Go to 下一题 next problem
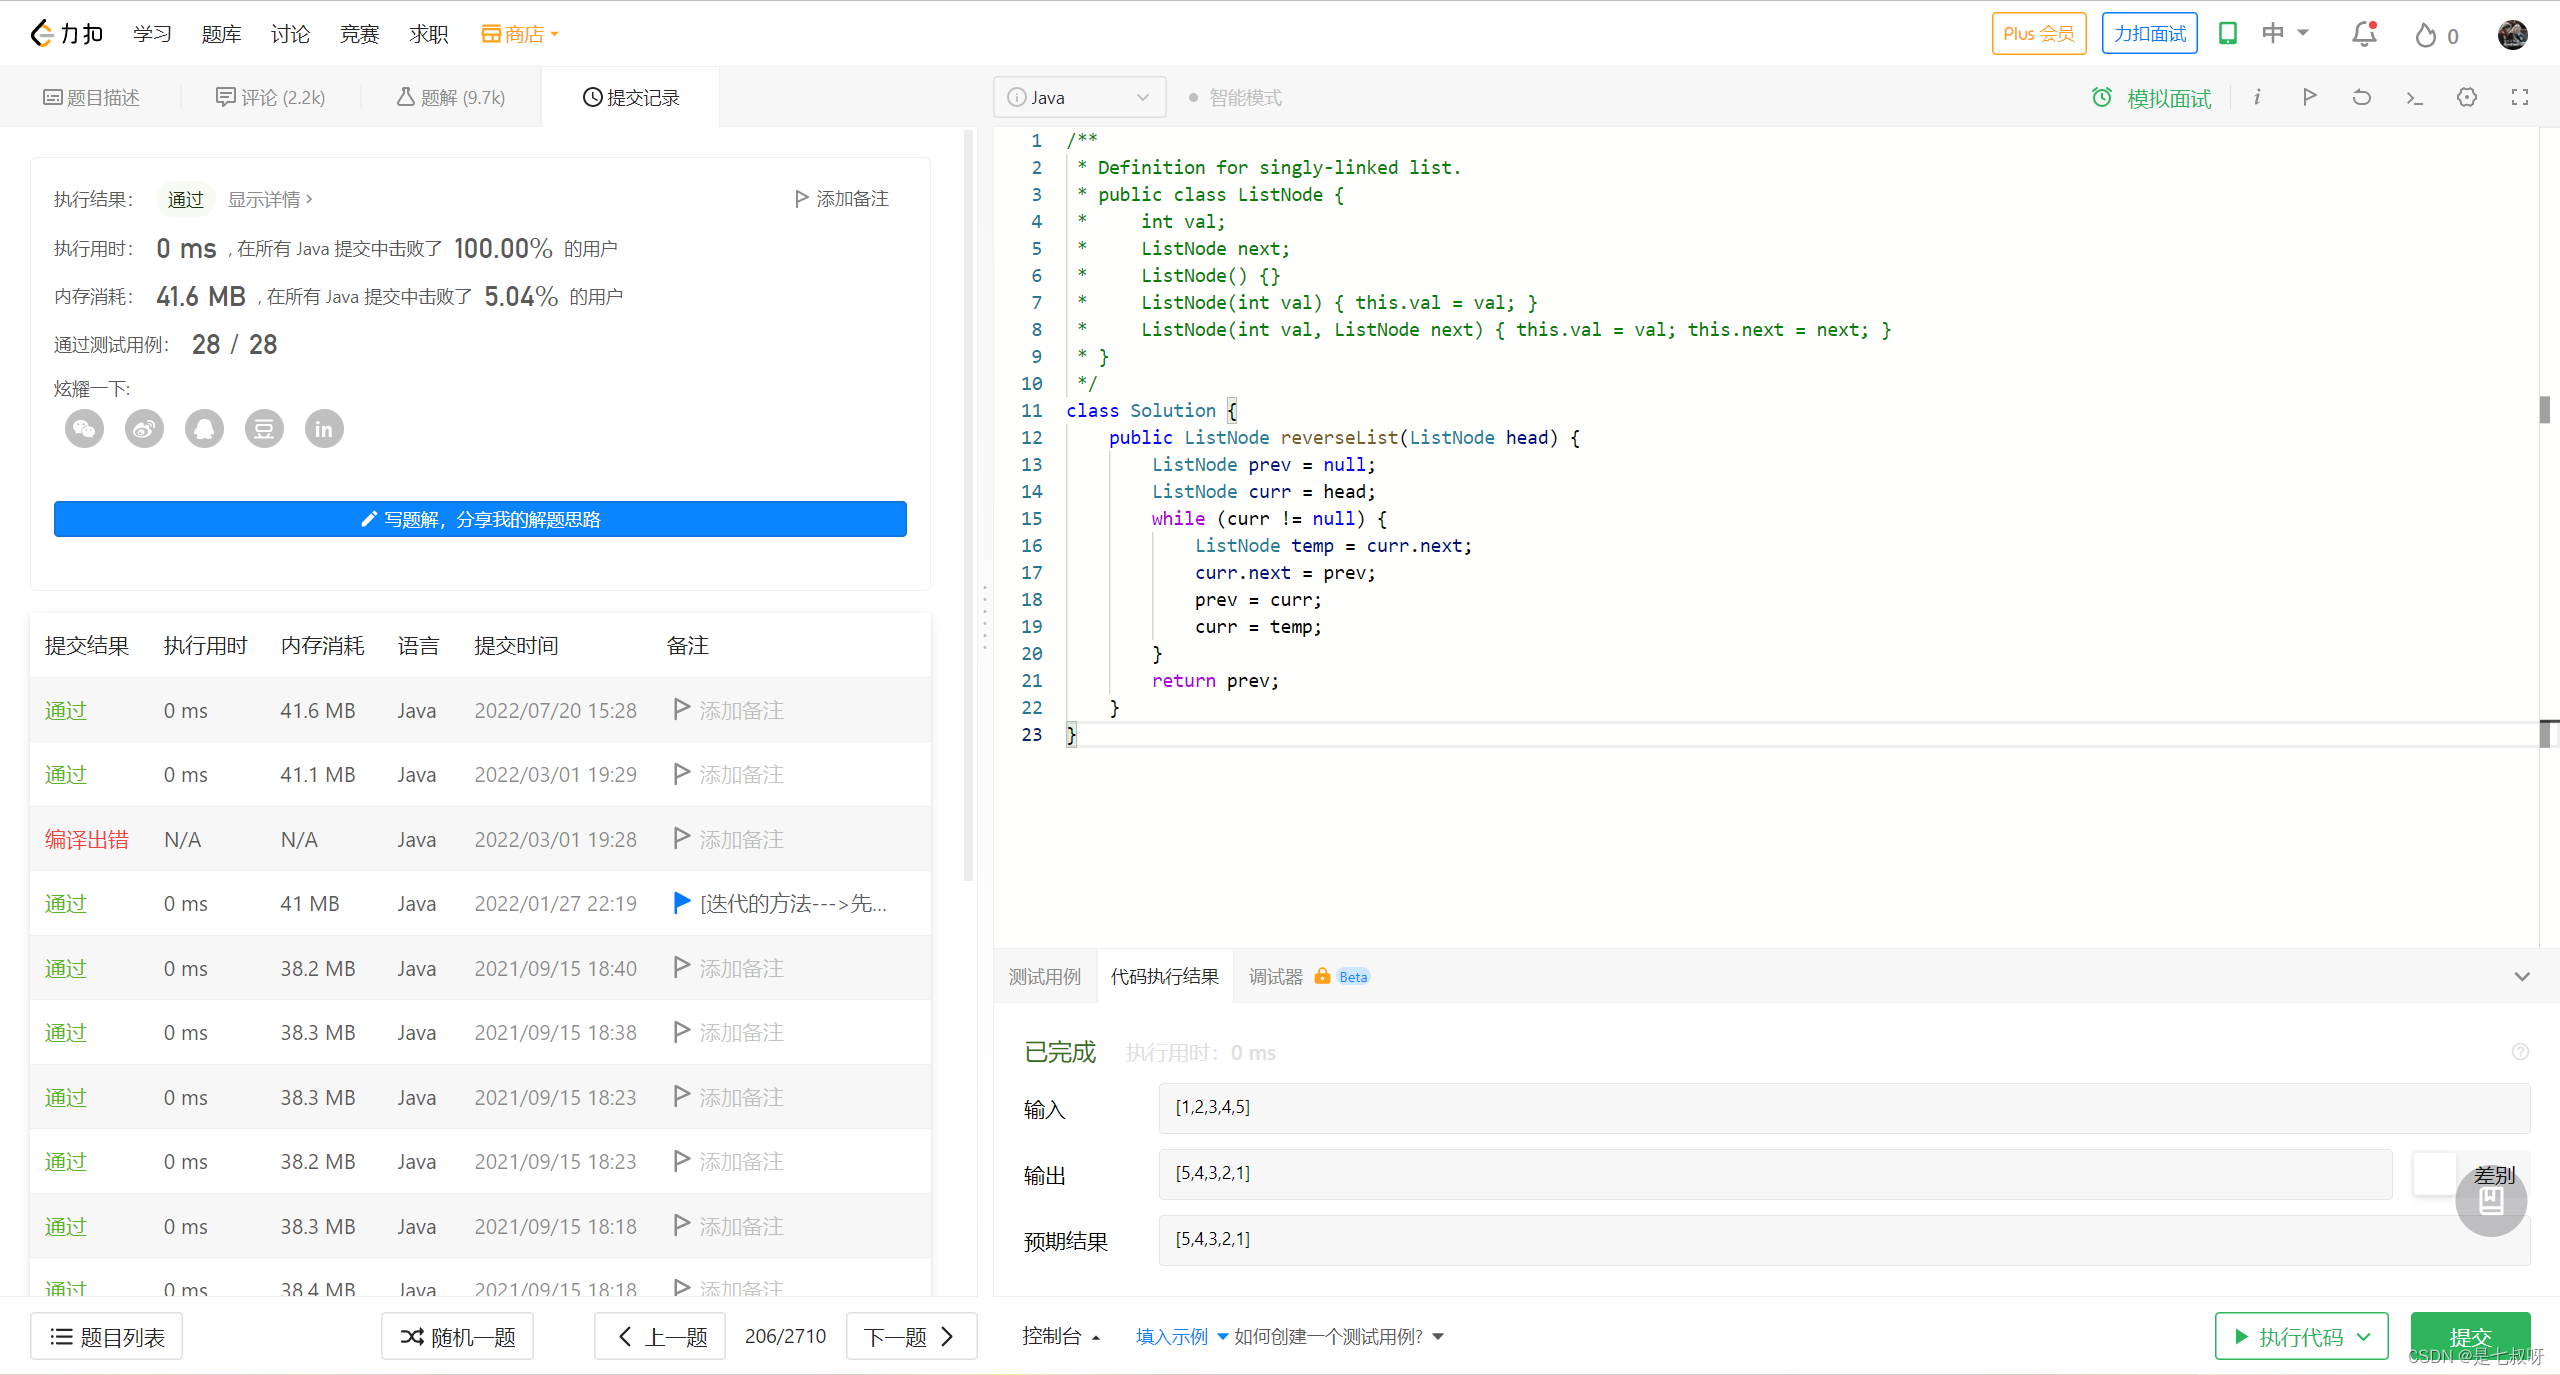Screen dimensions: 2560x1375 [x=910, y=1337]
